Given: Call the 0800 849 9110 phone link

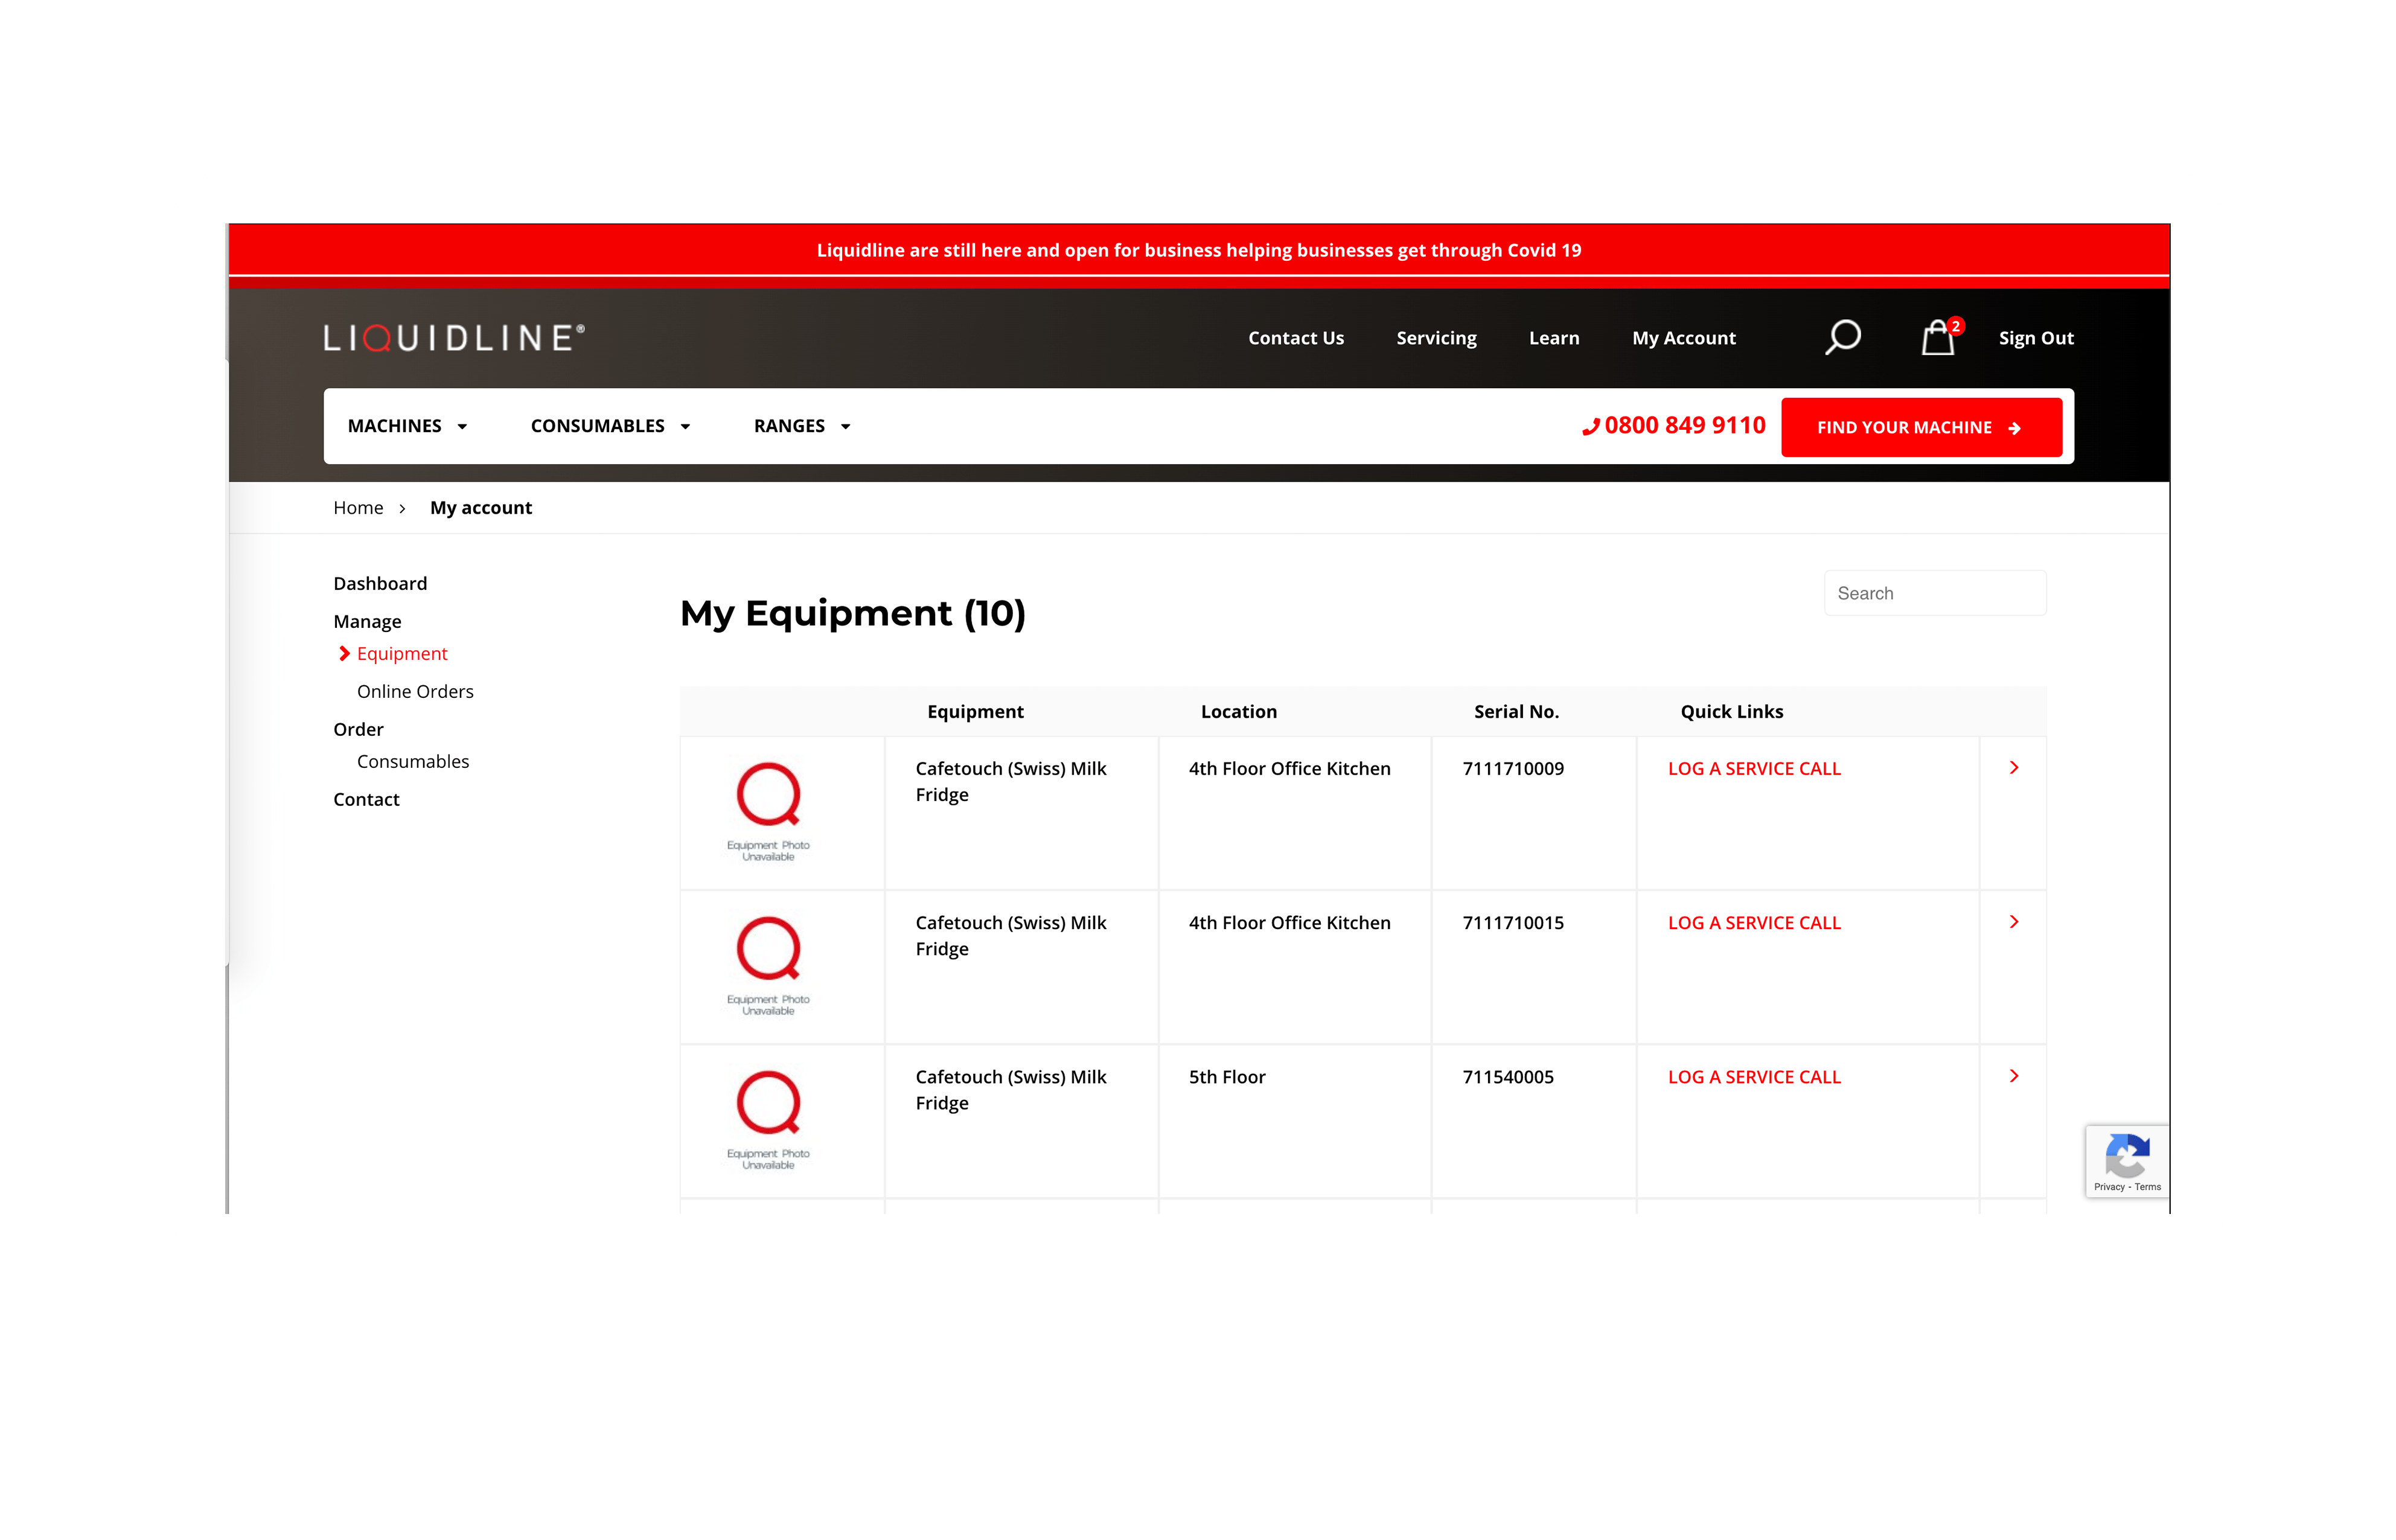Looking at the screenshot, I should pyautogui.click(x=1673, y=425).
